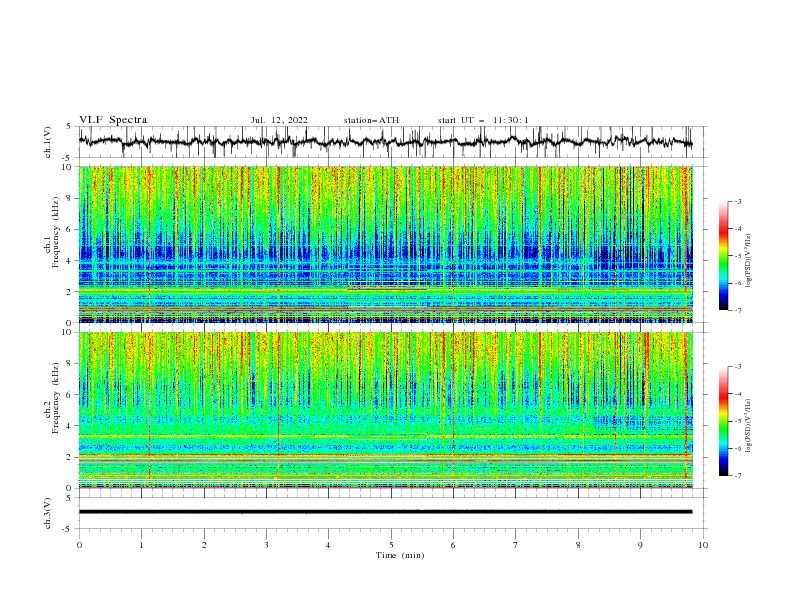
Task: Click the time axis tick label '2'
Action: coord(204,545)
